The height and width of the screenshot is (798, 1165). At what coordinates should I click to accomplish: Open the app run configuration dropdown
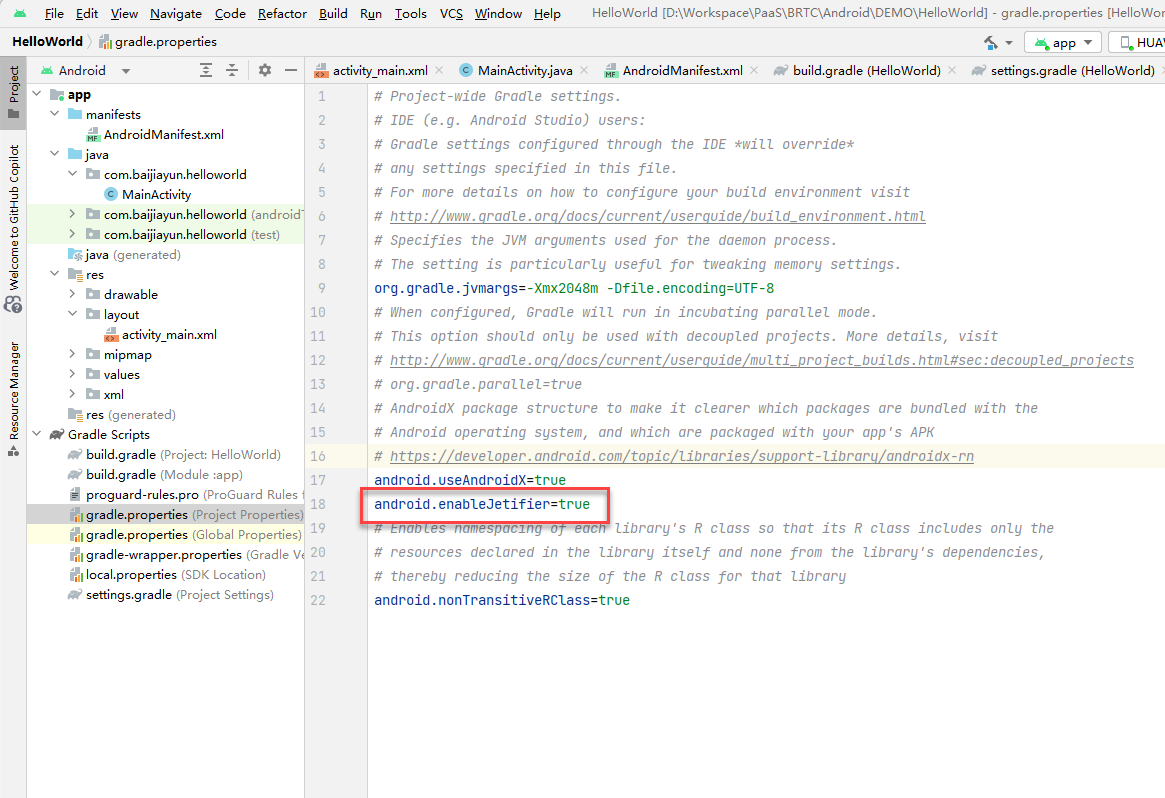1063,43
